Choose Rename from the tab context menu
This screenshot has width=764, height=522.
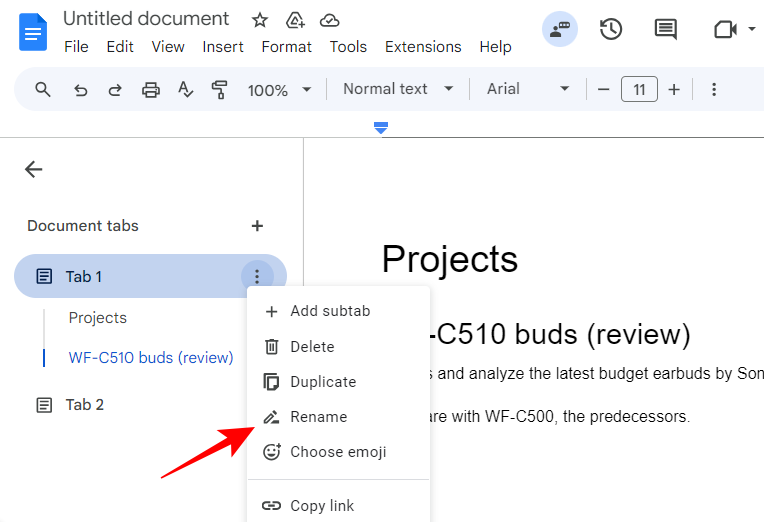pos(318,417)
